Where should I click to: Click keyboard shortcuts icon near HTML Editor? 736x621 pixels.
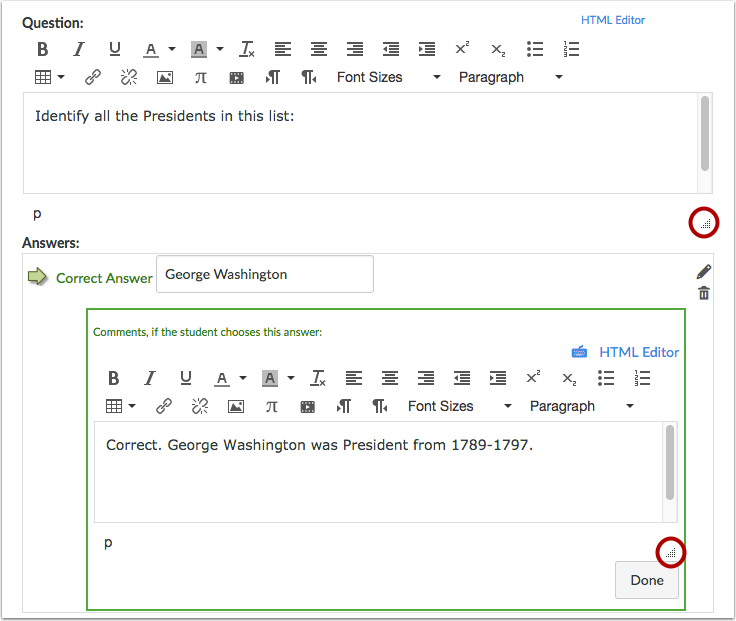[x=579, y=352]
